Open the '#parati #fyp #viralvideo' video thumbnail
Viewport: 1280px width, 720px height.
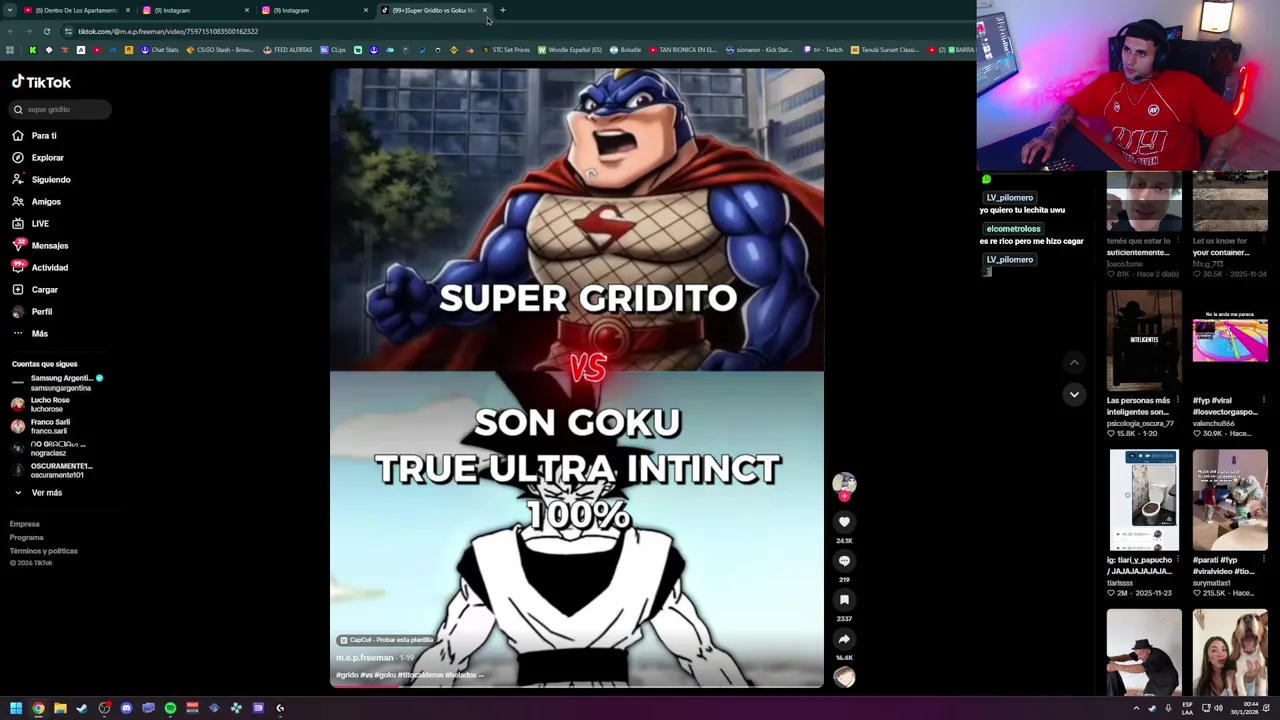point(1230,500)
